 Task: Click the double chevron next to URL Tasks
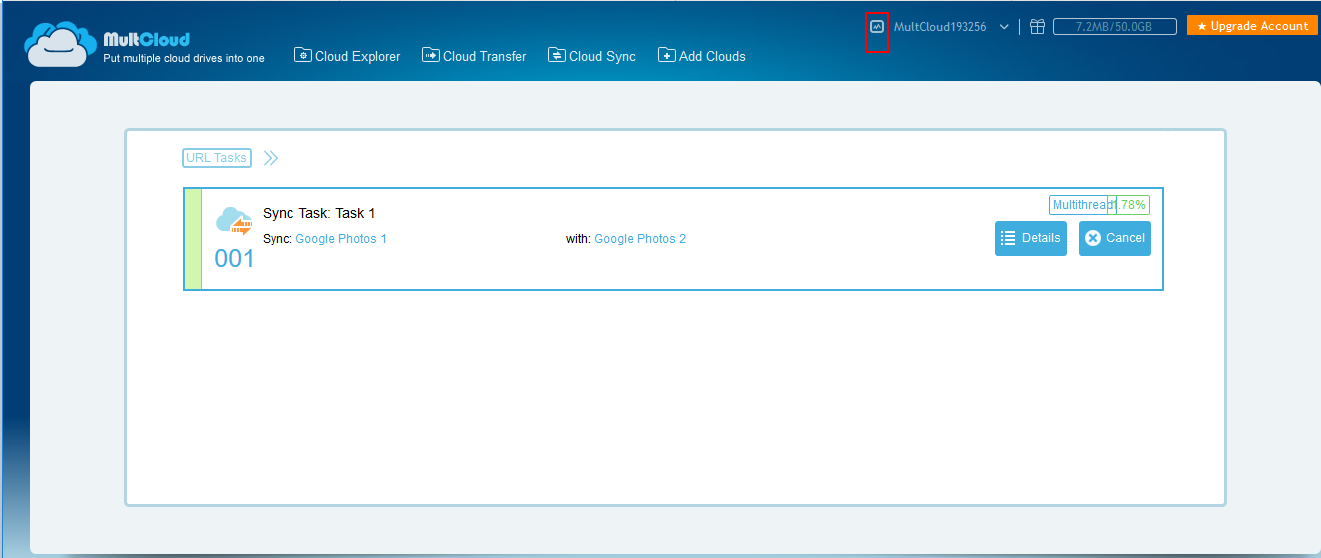271,158
